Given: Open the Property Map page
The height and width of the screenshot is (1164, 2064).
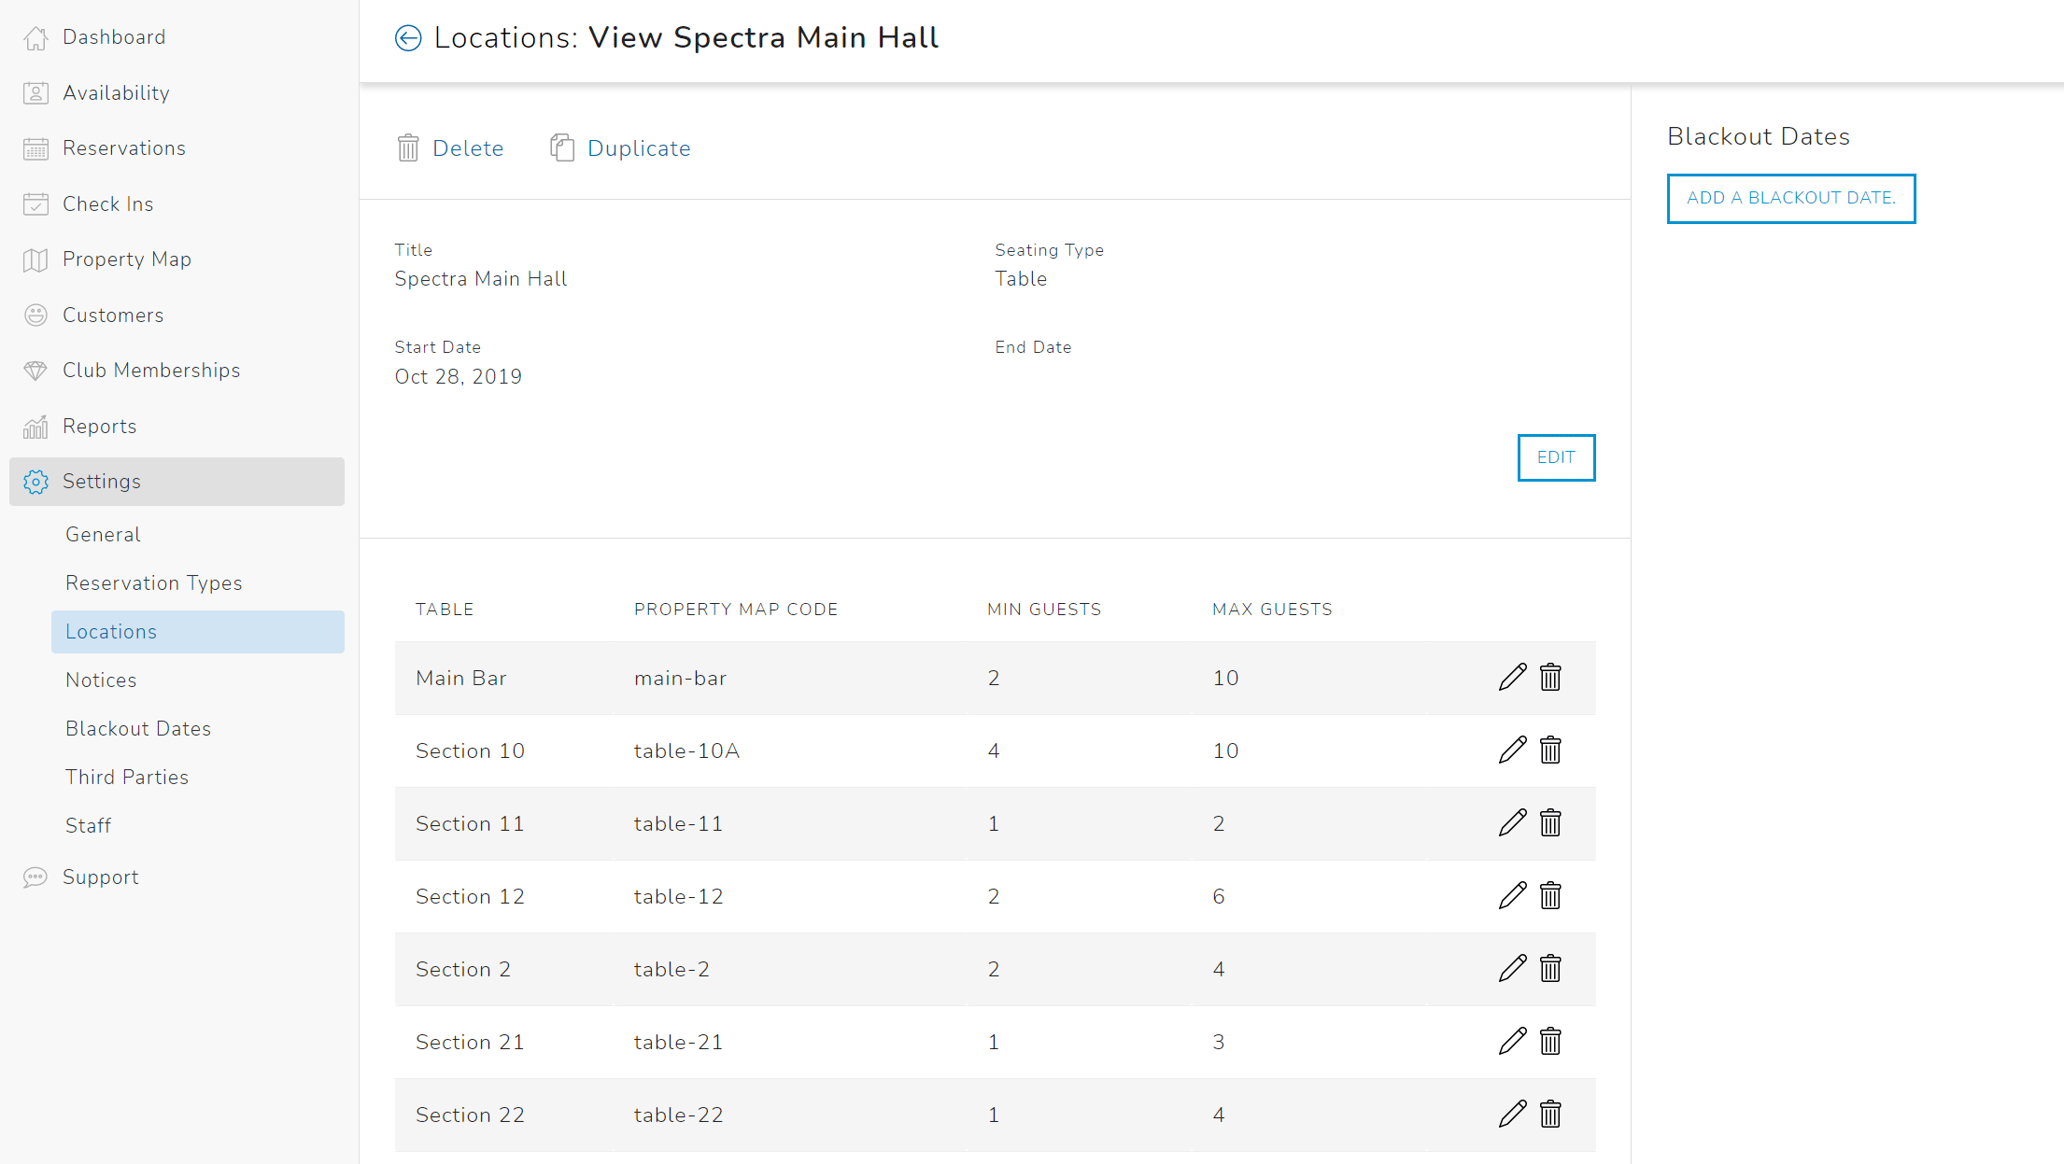Looking at the screenshot, I should pyautogui.click(x=126, y=259).
